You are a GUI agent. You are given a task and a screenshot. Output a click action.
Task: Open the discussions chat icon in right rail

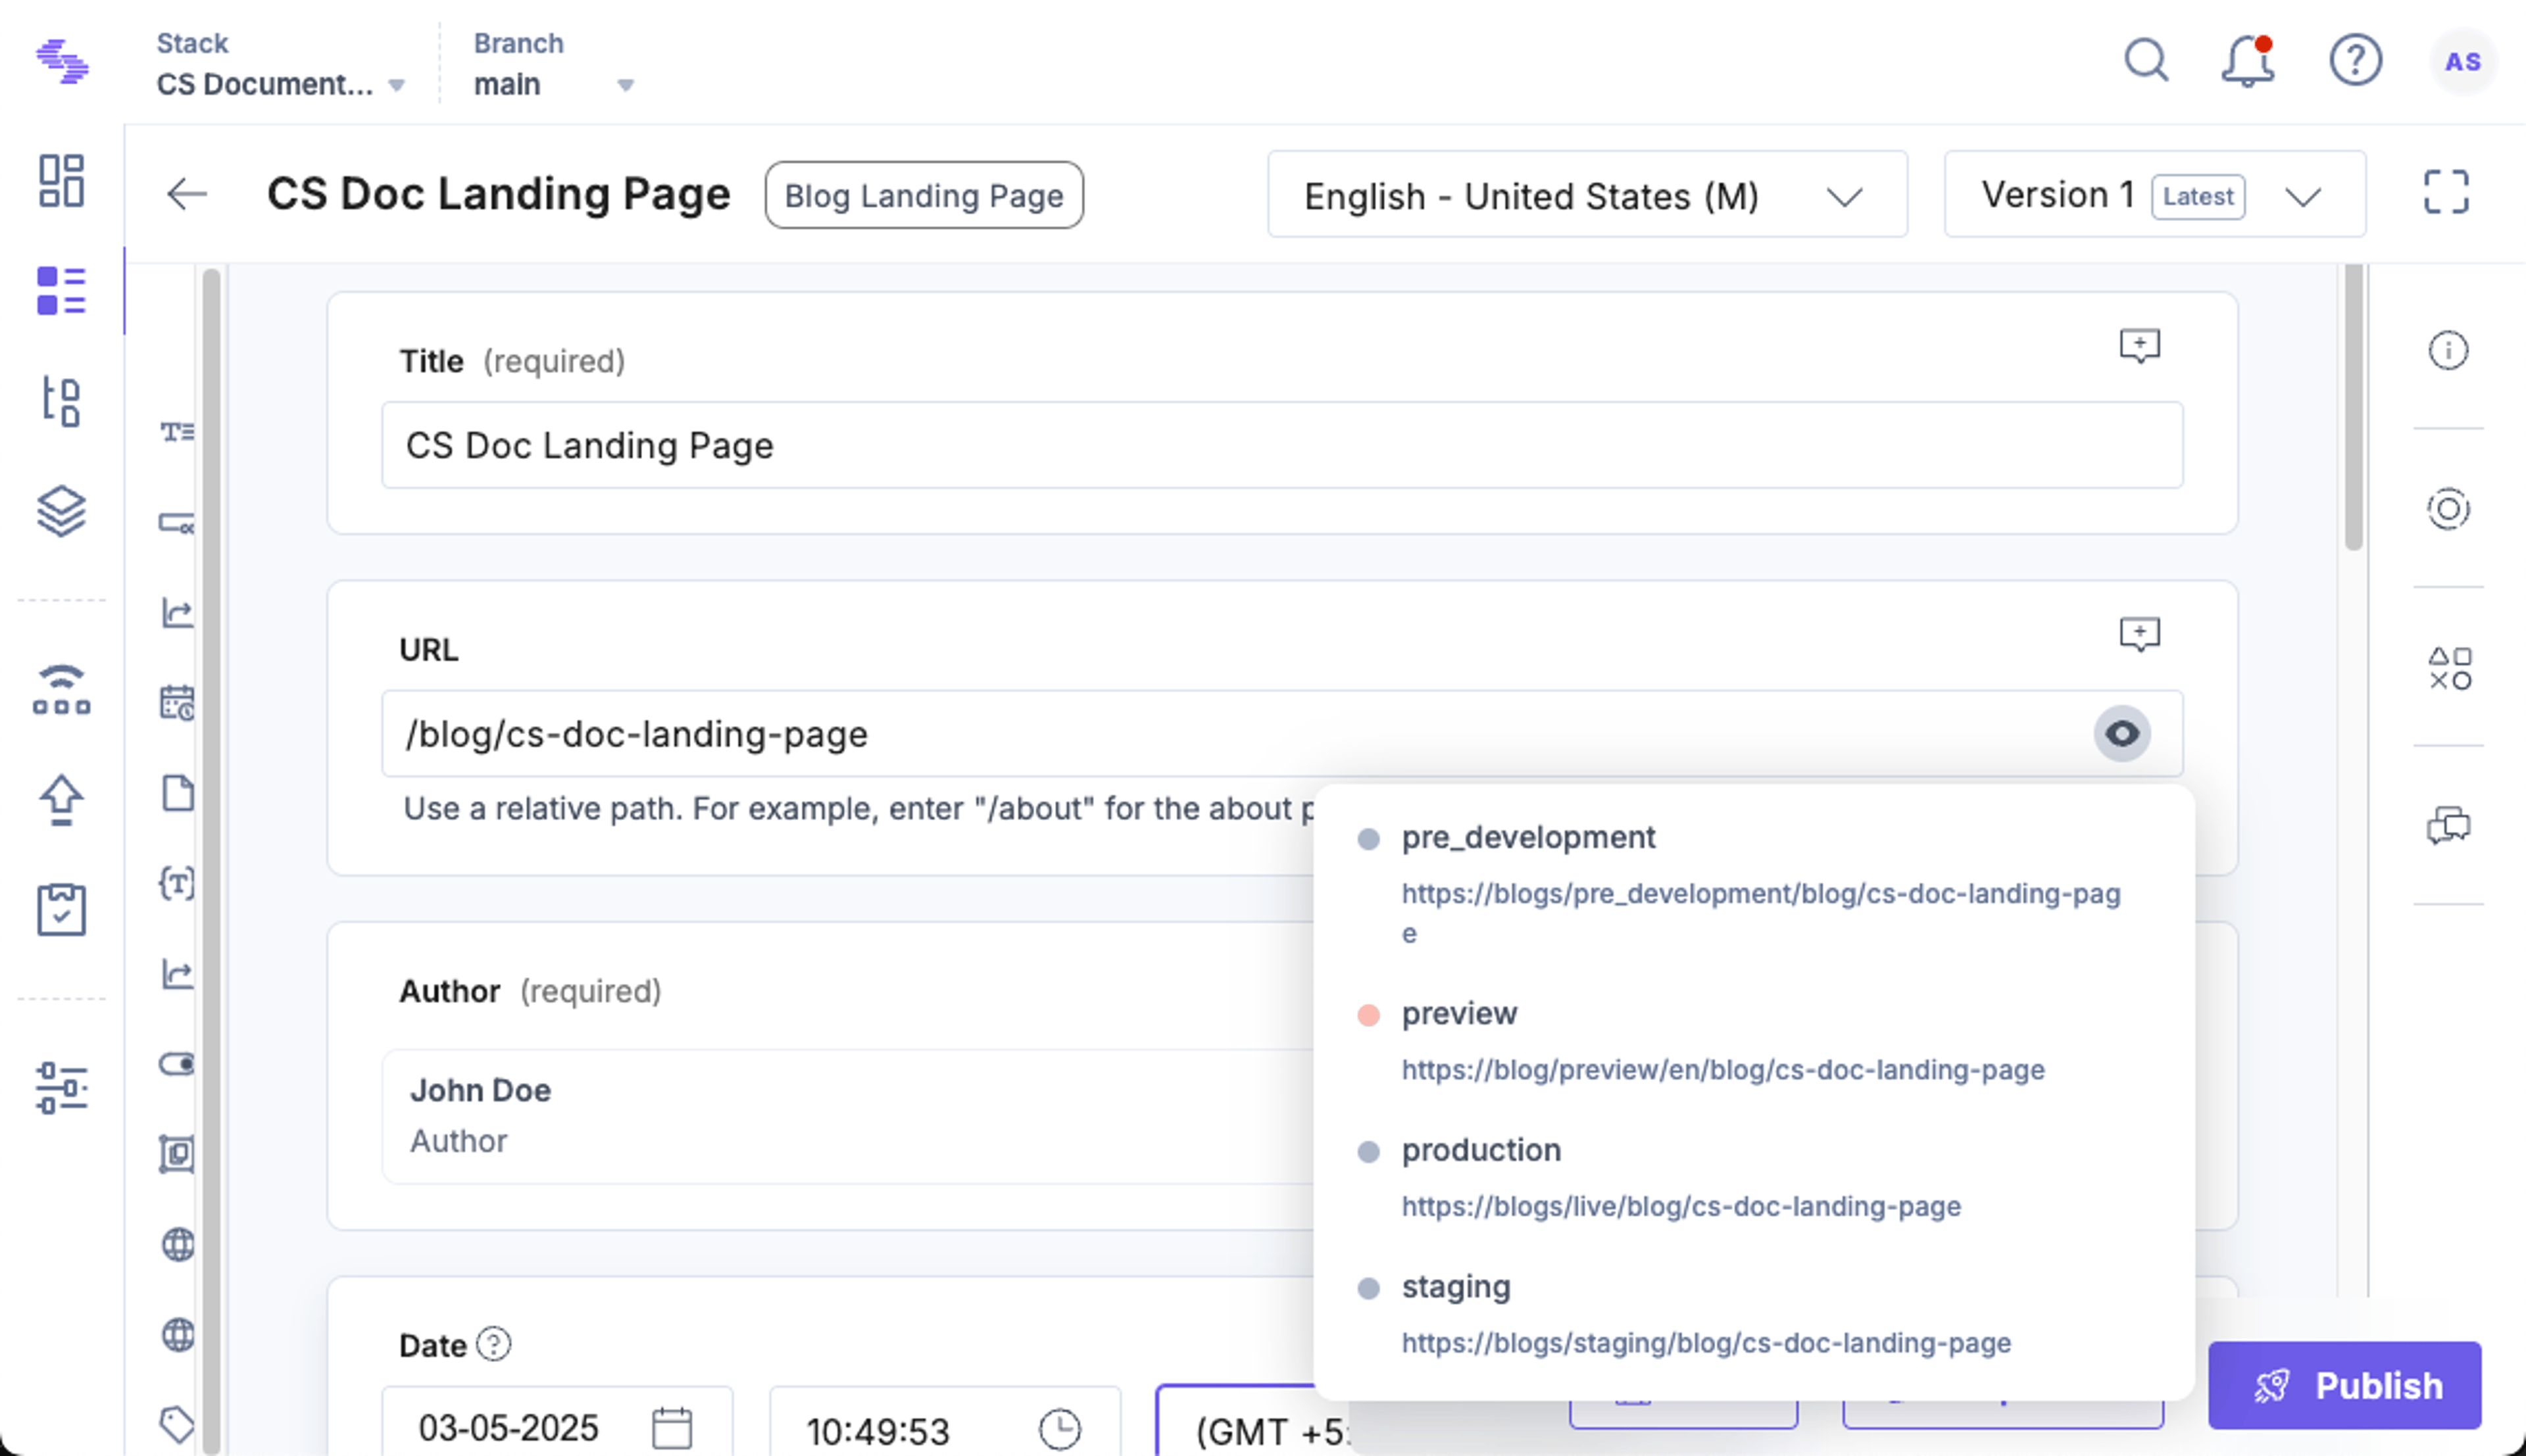[x=2449, y=827]
